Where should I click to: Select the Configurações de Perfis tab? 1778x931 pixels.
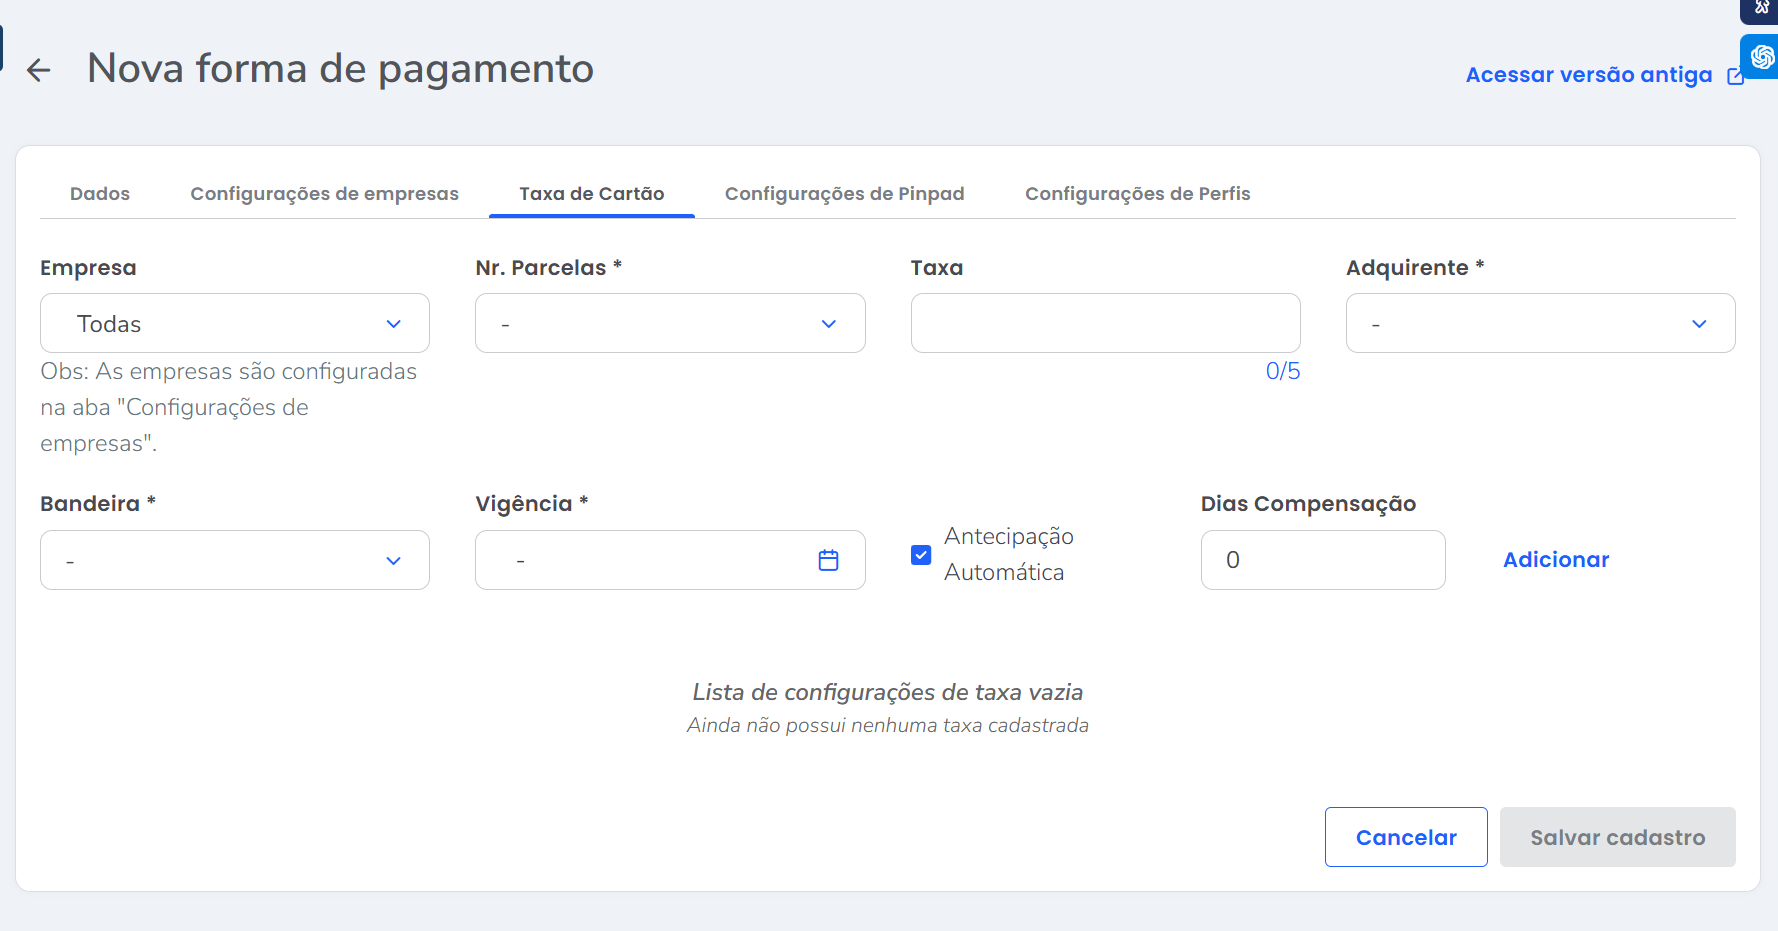pyautogui.click(x=1137, y=194)
